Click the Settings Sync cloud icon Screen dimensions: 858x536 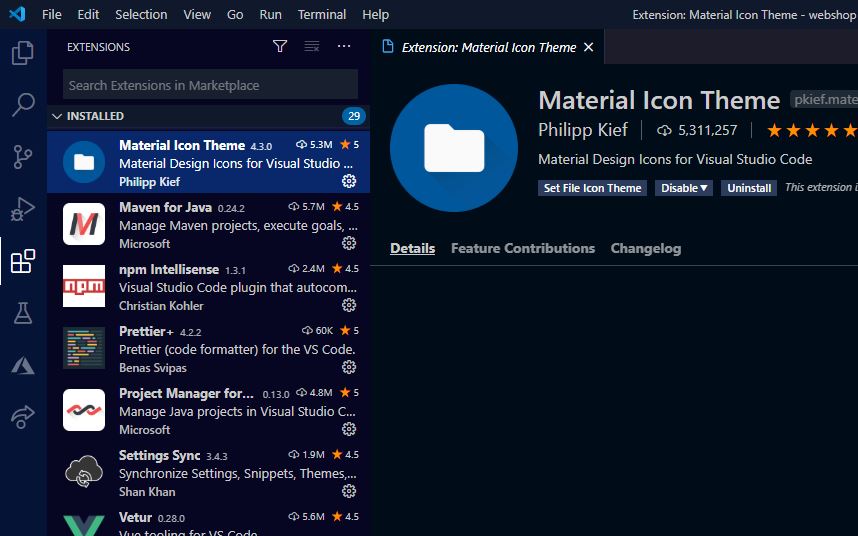click(x=84, y=471)
